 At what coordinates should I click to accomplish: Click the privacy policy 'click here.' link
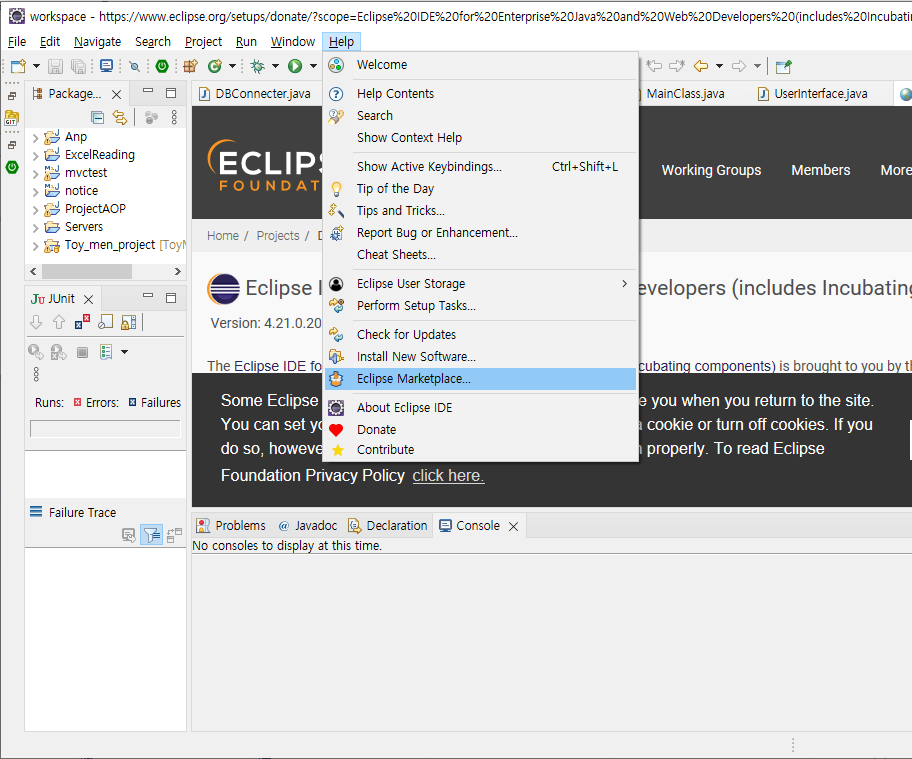coord(448,476)
